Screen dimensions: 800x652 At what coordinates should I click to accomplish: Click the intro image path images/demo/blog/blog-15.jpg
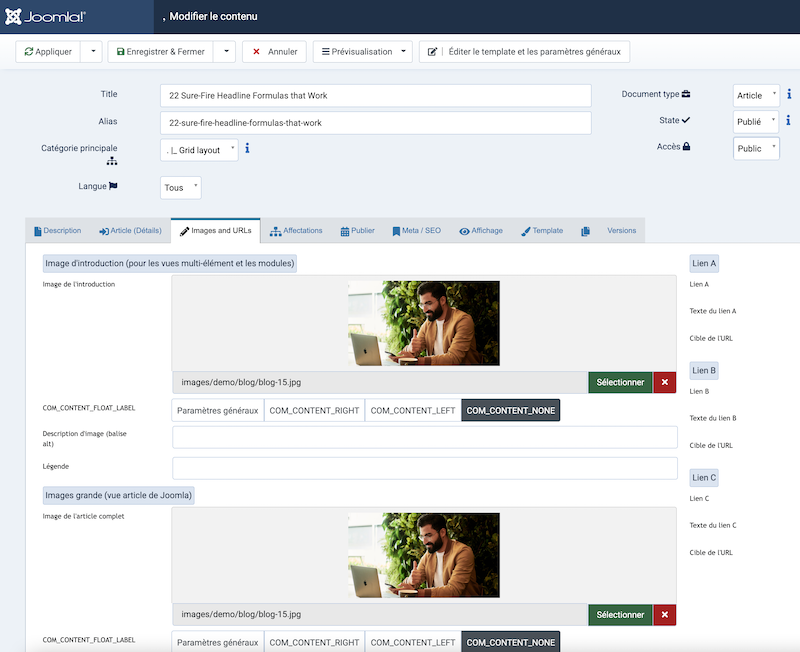pyautogui.click(x=380, y=382)
